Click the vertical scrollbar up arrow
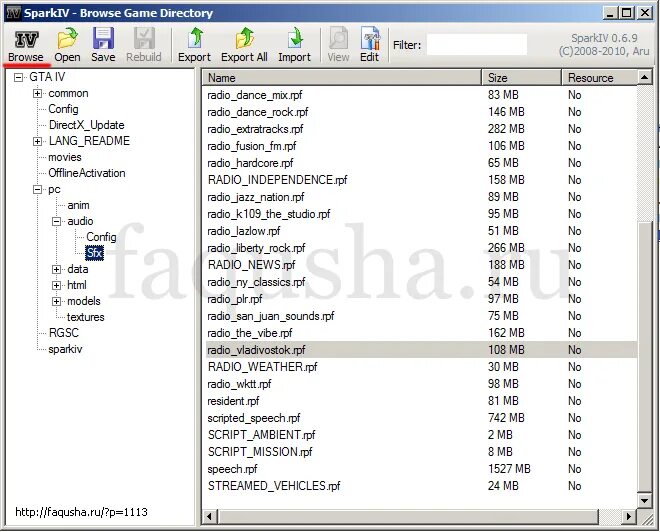The width and height of the screenshot is (660, 532). tap(645, 77)
